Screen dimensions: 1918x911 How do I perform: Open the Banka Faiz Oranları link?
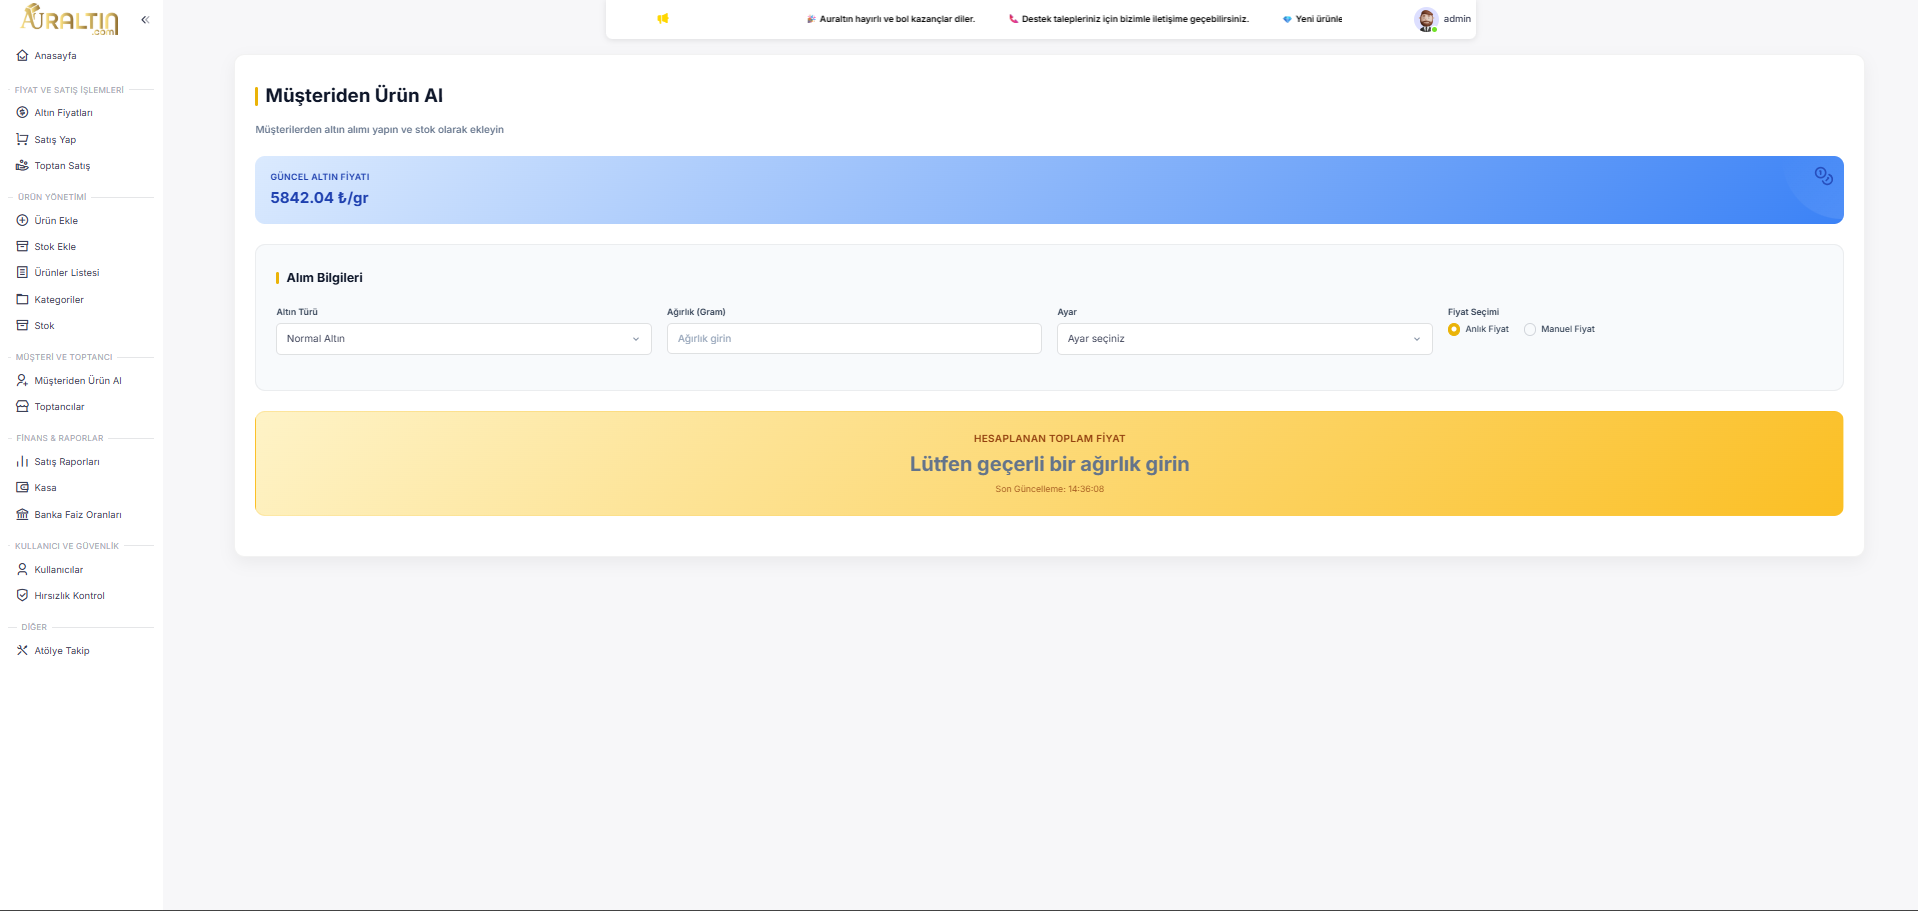[77, 515]
